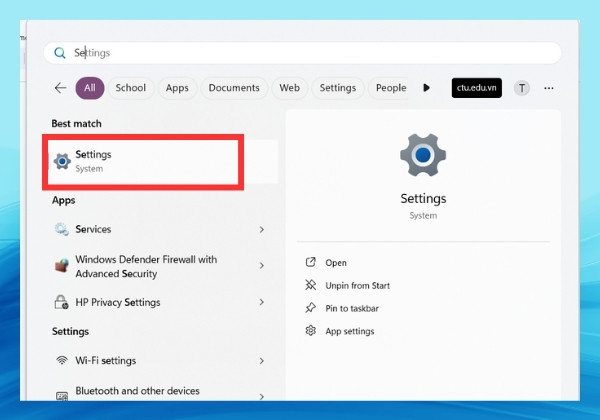The width and height of the screenshot is (600, 420).
Task: Open the HP Privacy Settings result
Action: coord(160,302)
